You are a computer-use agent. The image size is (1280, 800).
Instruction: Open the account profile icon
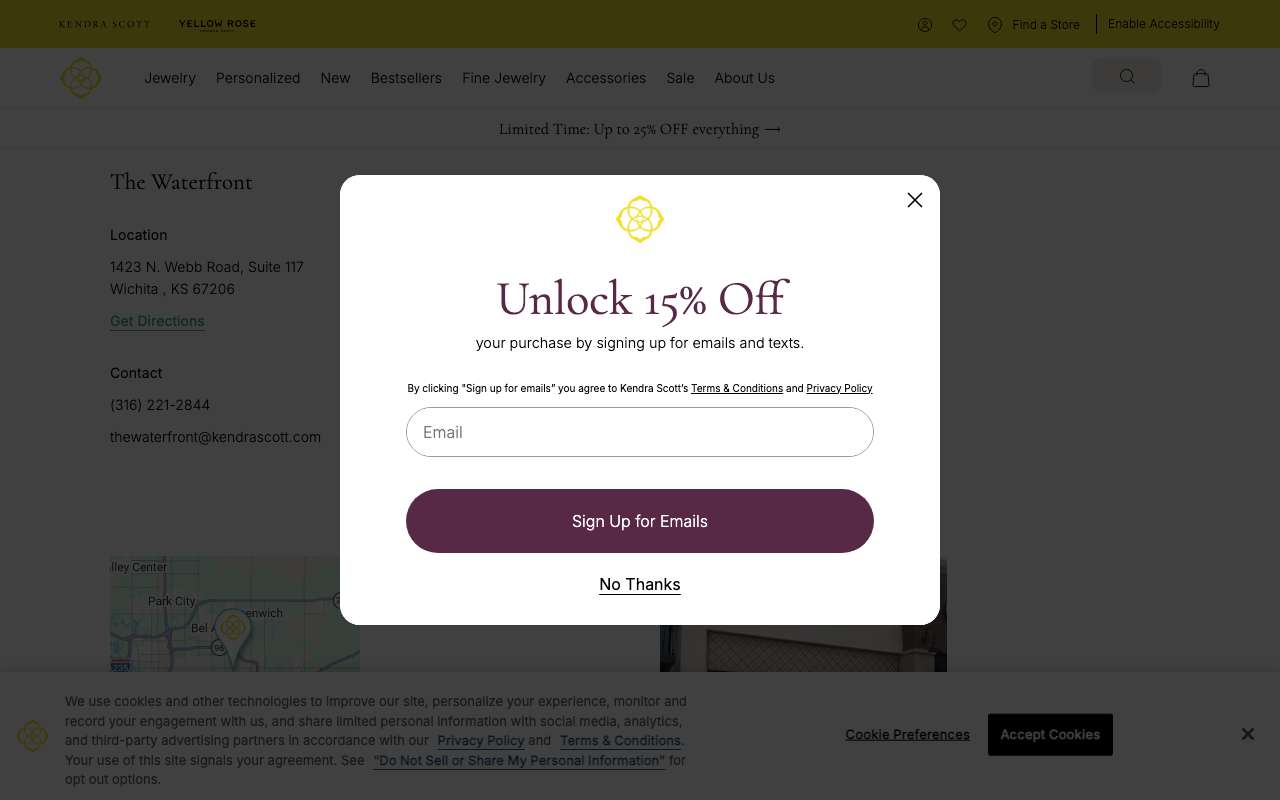924,25
